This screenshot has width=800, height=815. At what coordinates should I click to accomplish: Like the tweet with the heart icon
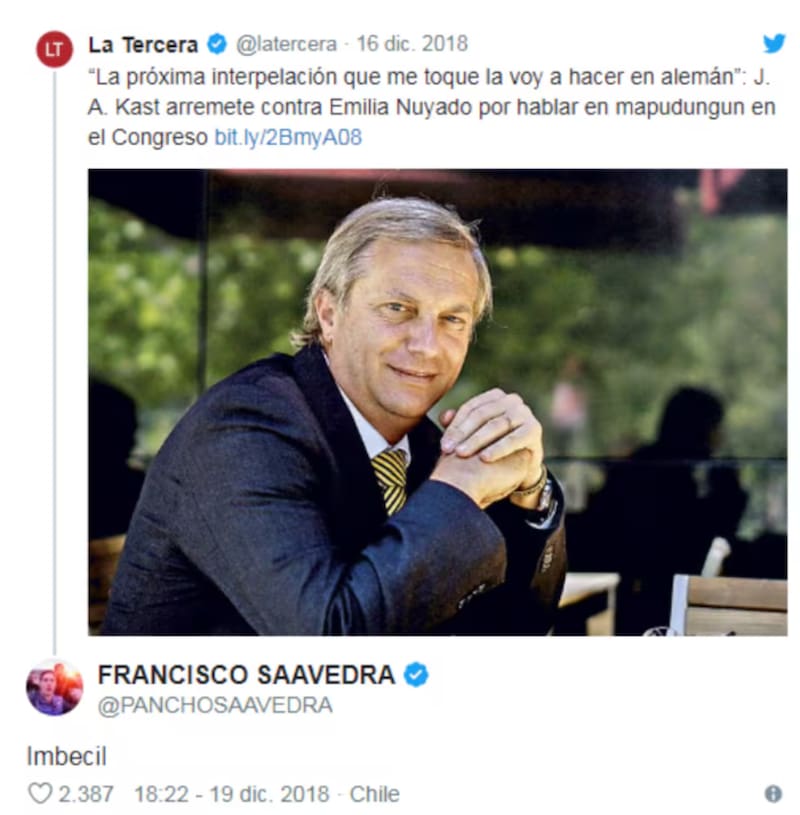click(x=40, y=794)
